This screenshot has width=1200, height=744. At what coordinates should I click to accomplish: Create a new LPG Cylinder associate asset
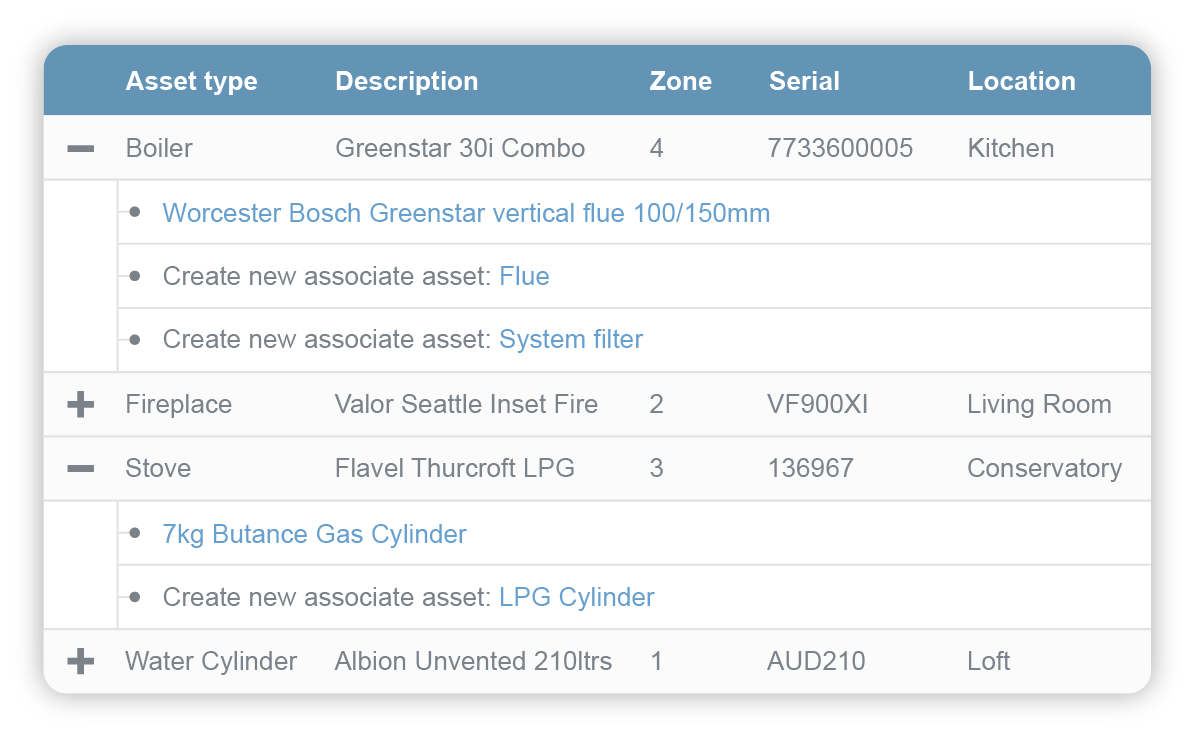coord(576,597)
